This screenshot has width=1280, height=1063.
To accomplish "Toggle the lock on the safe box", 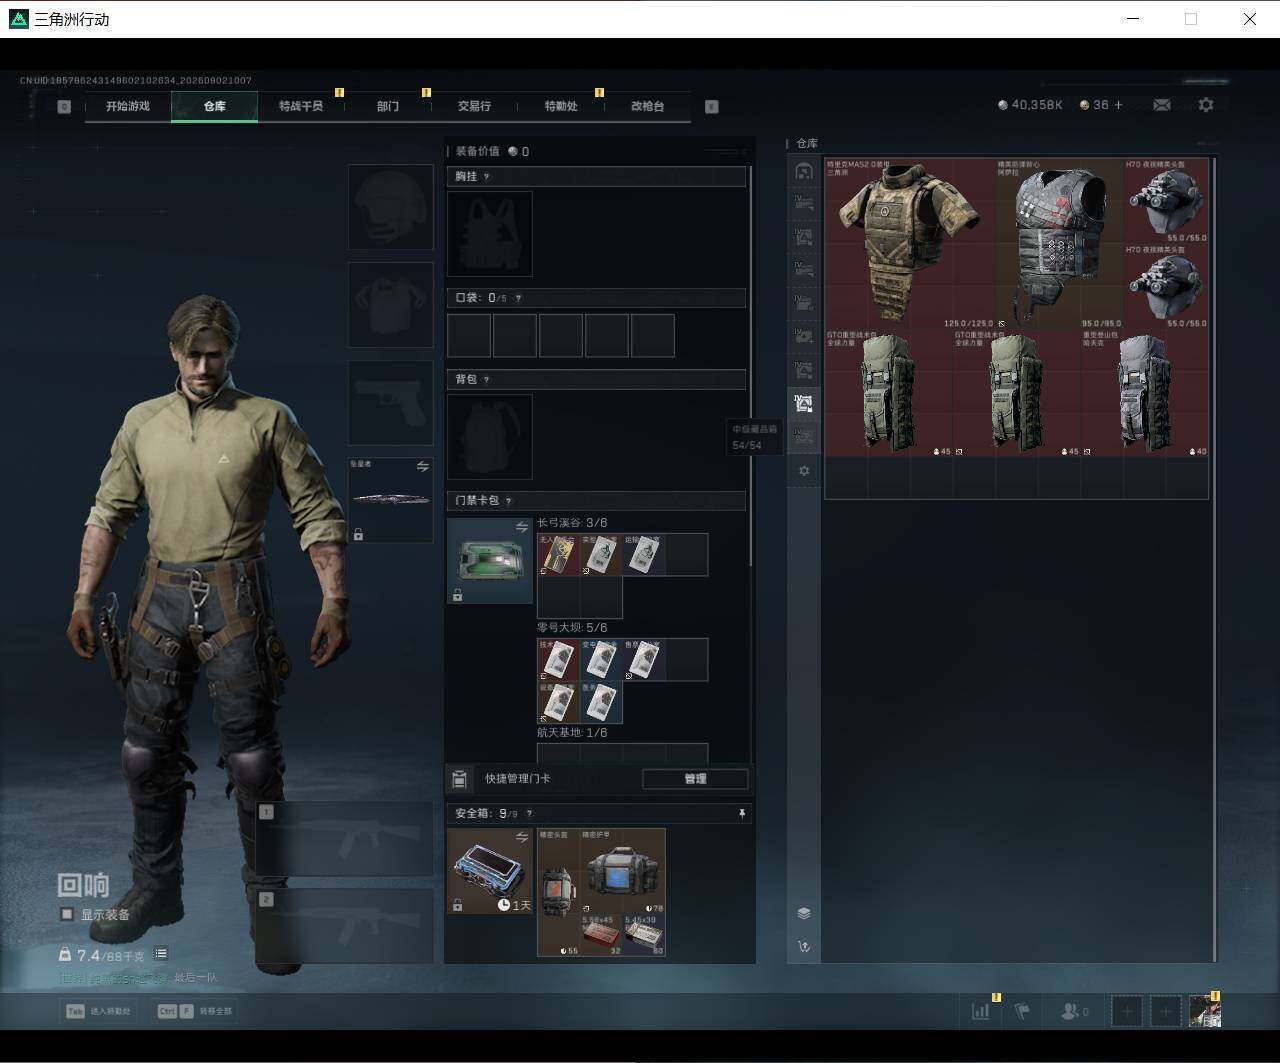I will 457,905.
